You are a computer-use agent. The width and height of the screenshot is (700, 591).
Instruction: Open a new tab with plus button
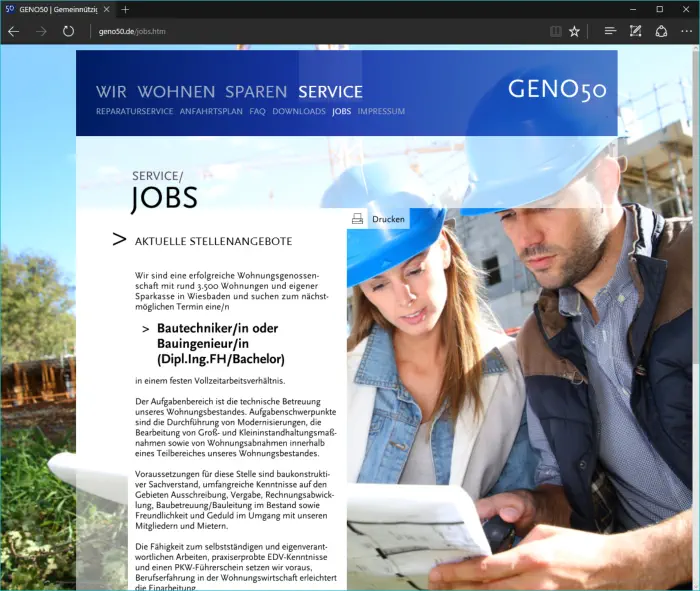tap(125, 9)
